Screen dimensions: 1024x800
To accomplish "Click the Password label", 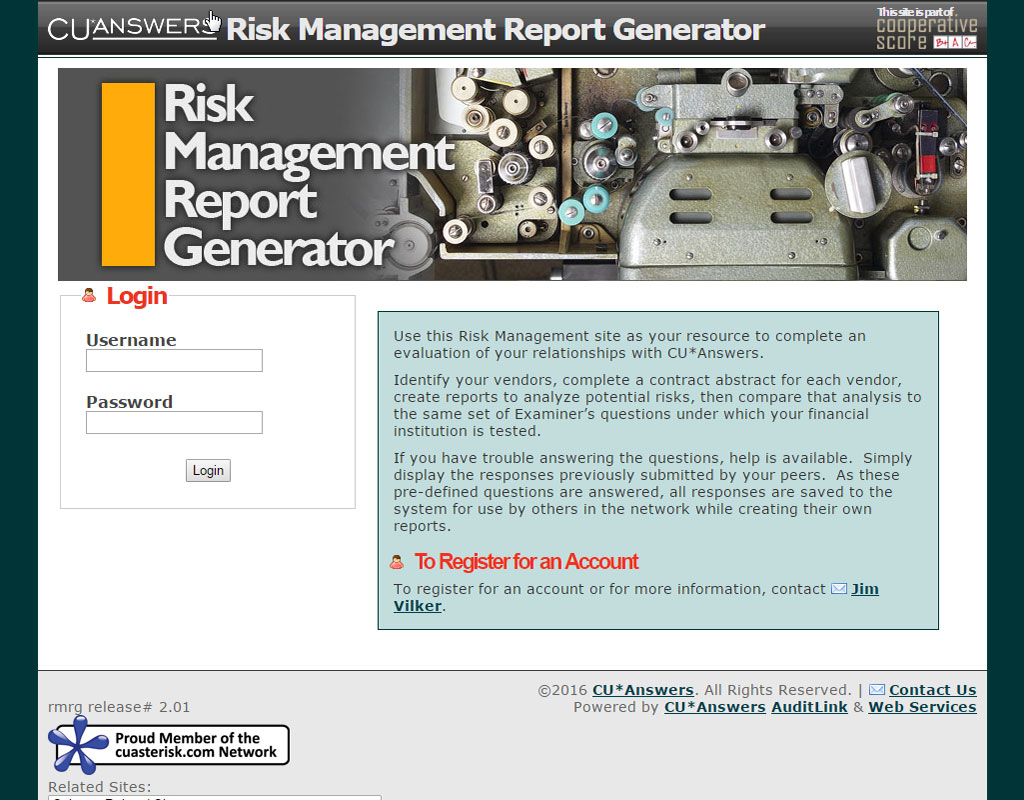I will pos(129,402).
